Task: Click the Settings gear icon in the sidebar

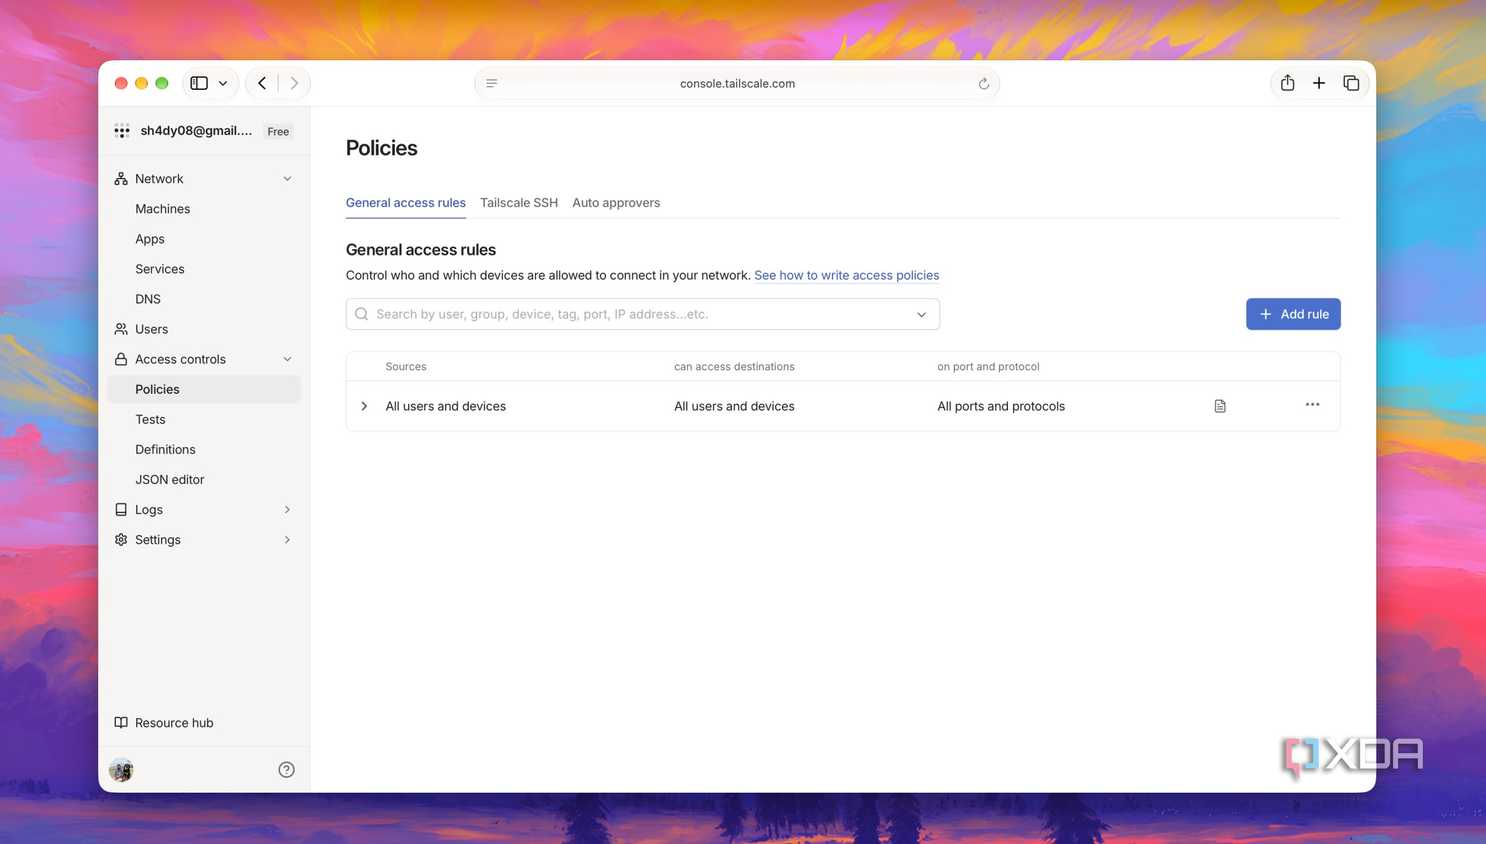Action: tap(121, 539)
